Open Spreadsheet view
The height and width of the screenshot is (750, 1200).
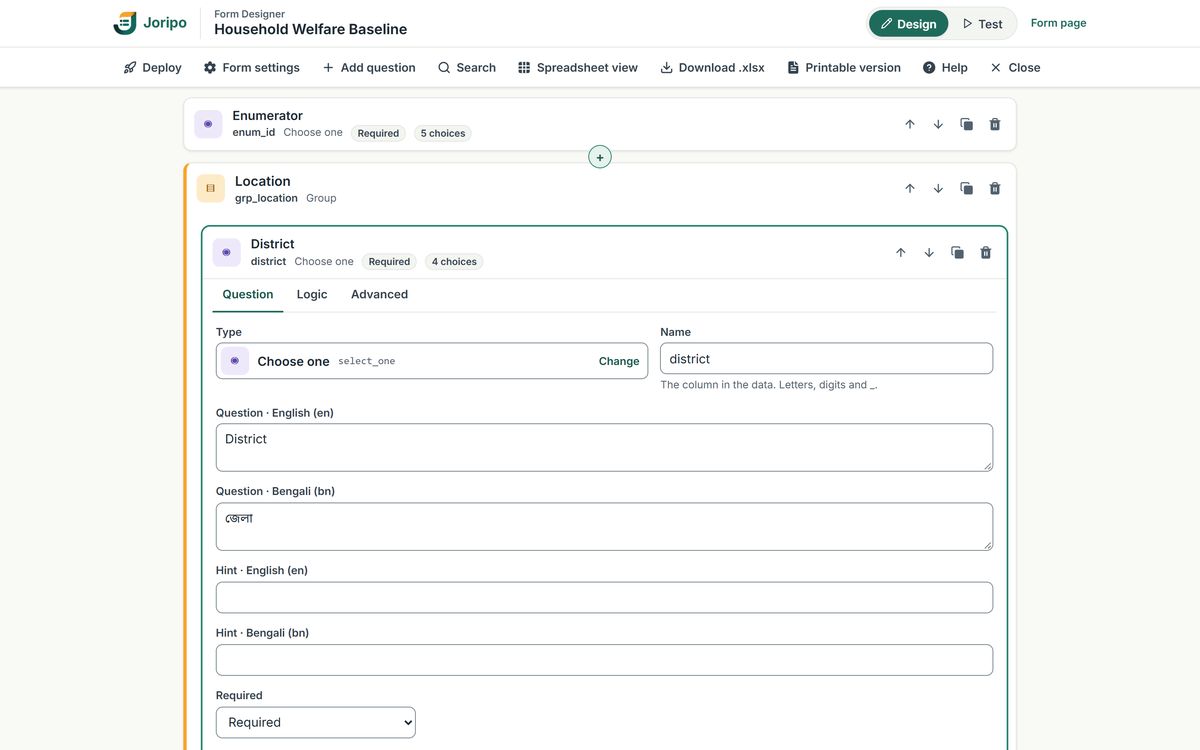coord(578,68)
